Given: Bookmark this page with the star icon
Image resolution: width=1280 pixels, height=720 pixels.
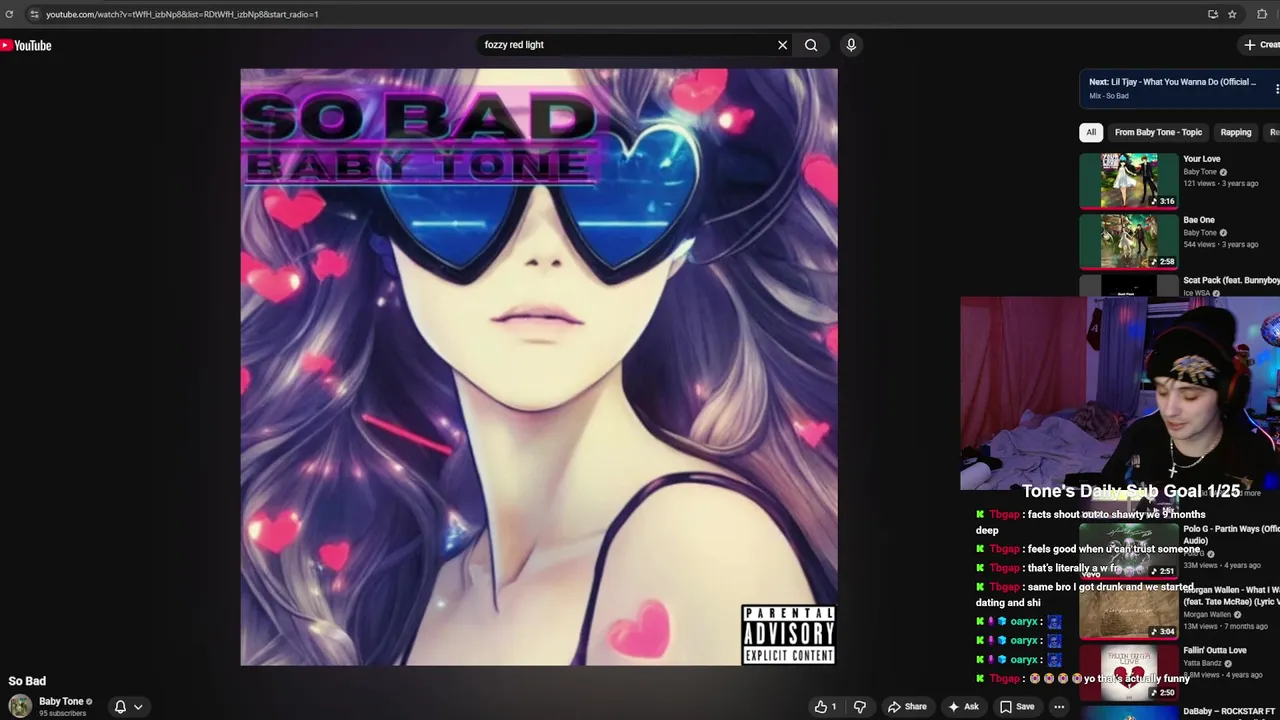Looking at the screenshot, I should tap(1232, 14).
